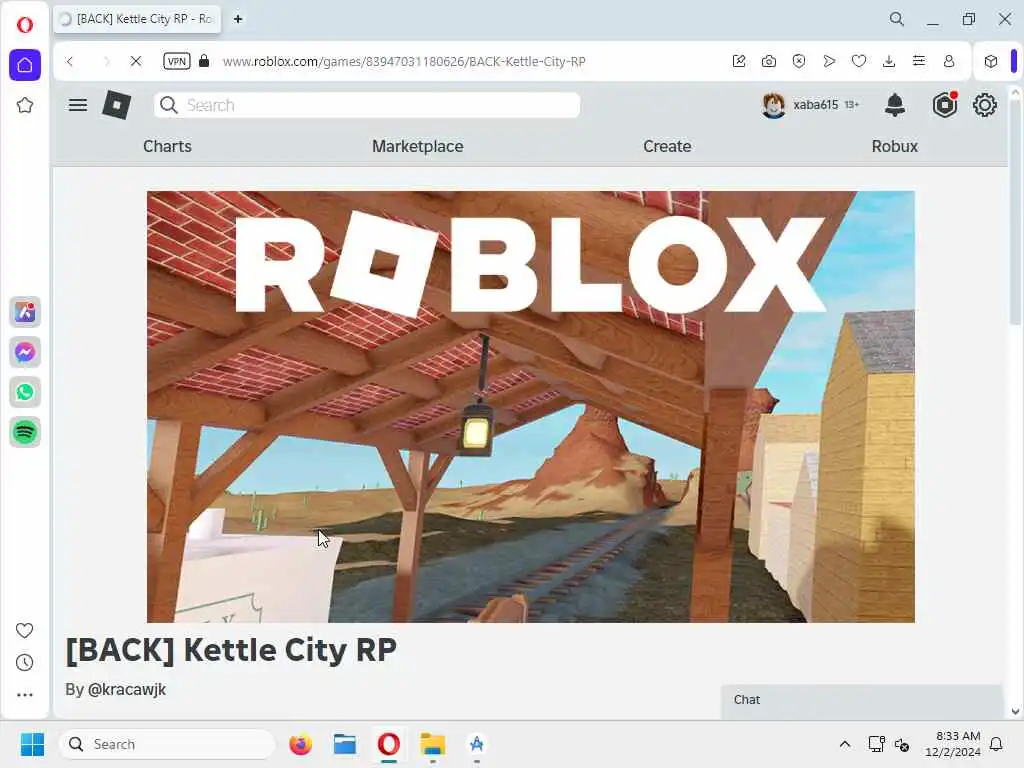
Task: Open the Create tab
Action: click(x=667, y=146)
